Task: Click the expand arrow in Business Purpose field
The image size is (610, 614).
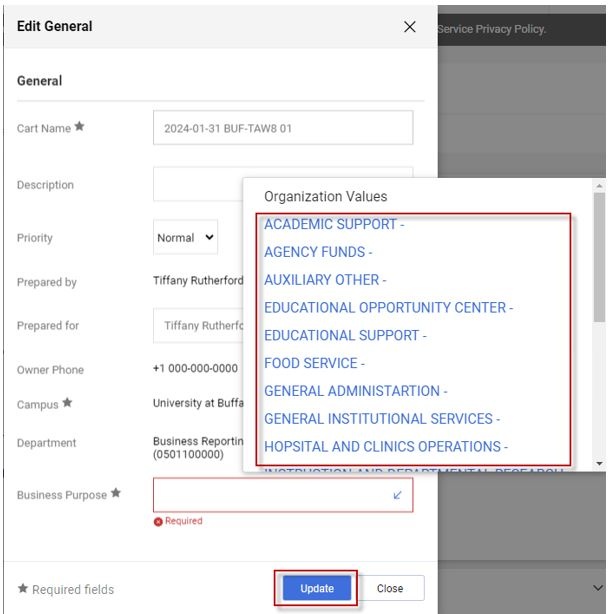Action: pyautogui.click(x=397, y=495)
